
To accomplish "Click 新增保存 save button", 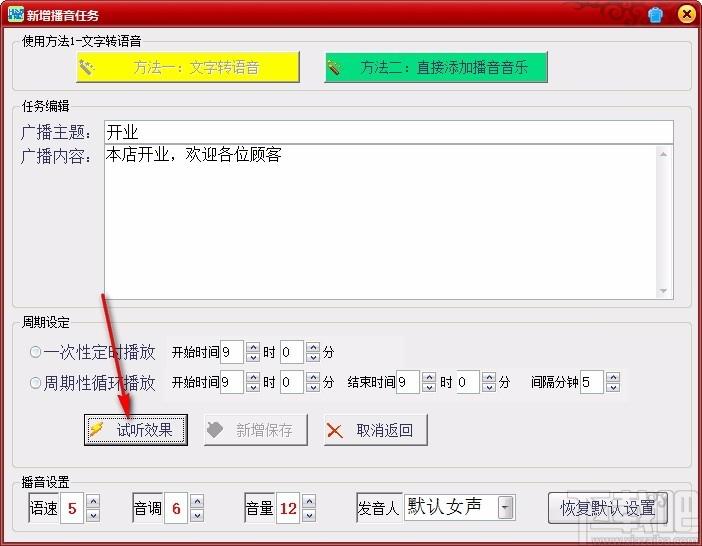I will coord(256,430).
